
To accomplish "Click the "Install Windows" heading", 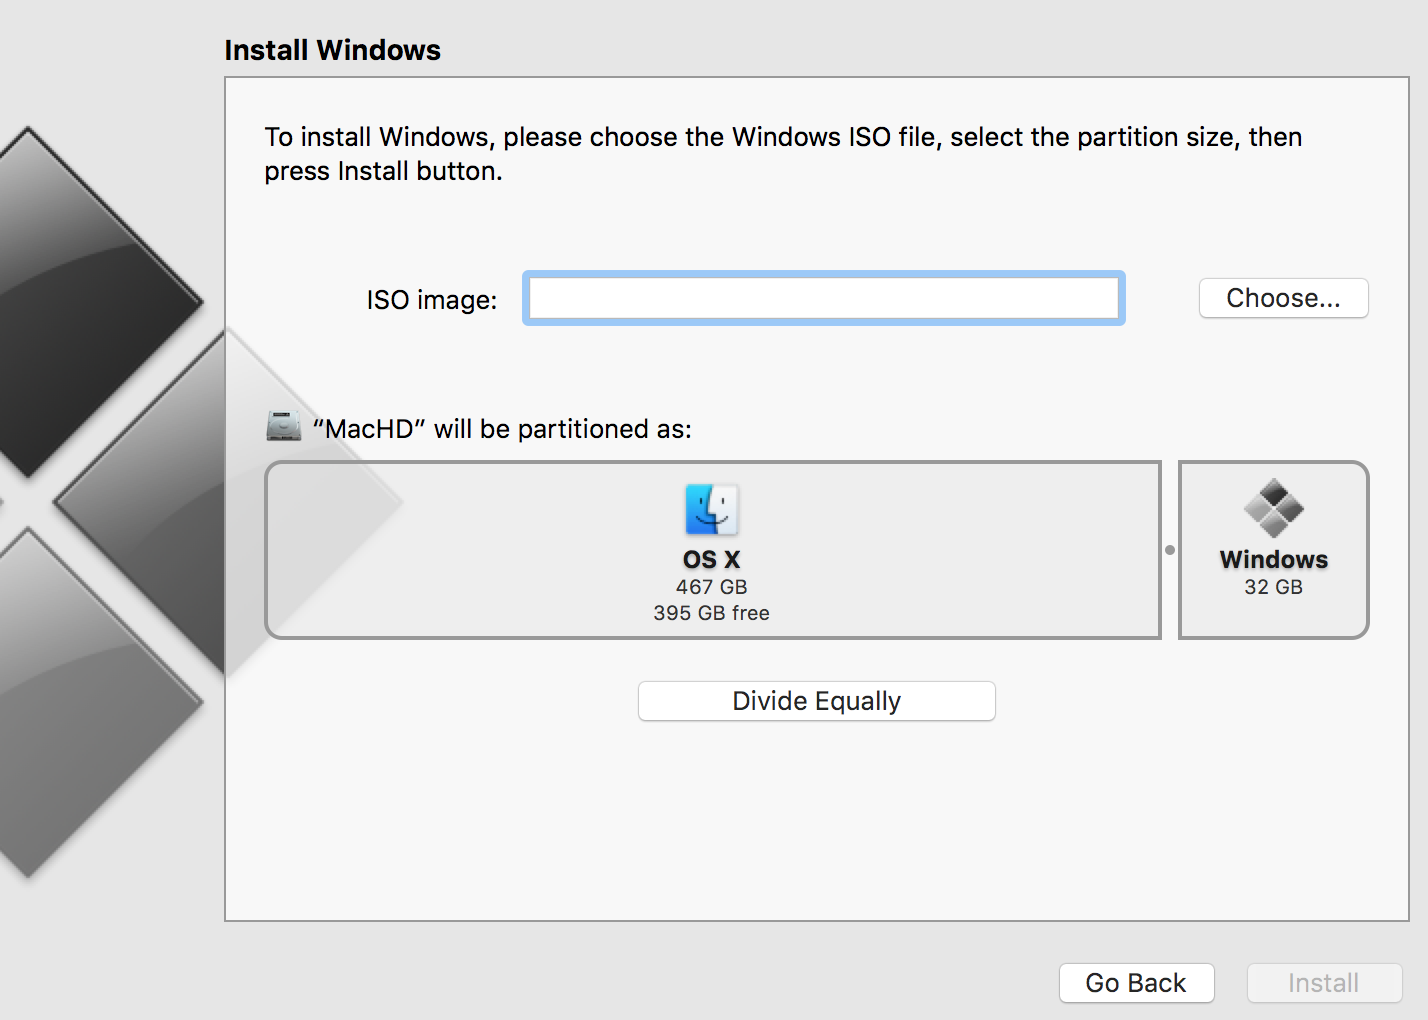I will [332, 50].
